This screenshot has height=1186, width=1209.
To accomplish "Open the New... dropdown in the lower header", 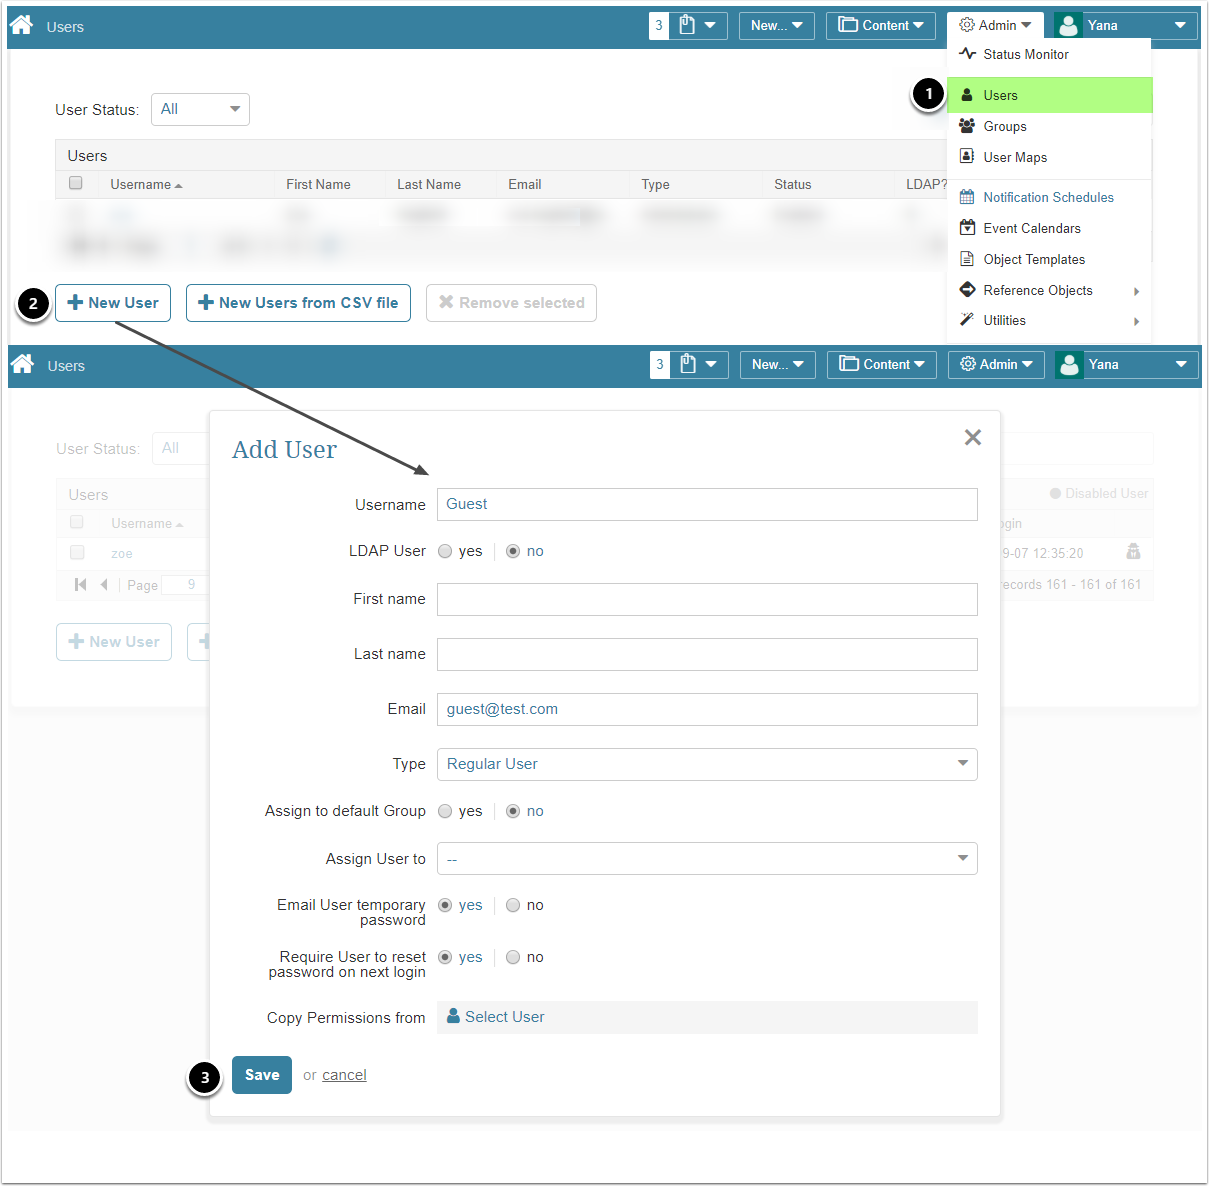I will pyautogui.click(x=778, y=365).
